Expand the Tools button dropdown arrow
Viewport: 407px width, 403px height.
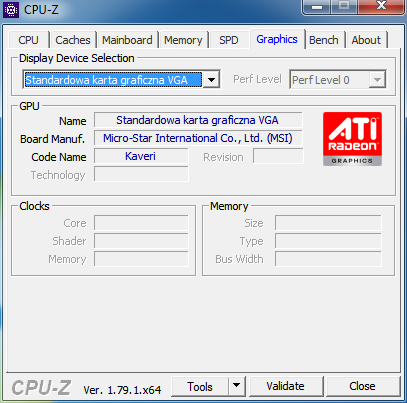click(x=237, y=386)
